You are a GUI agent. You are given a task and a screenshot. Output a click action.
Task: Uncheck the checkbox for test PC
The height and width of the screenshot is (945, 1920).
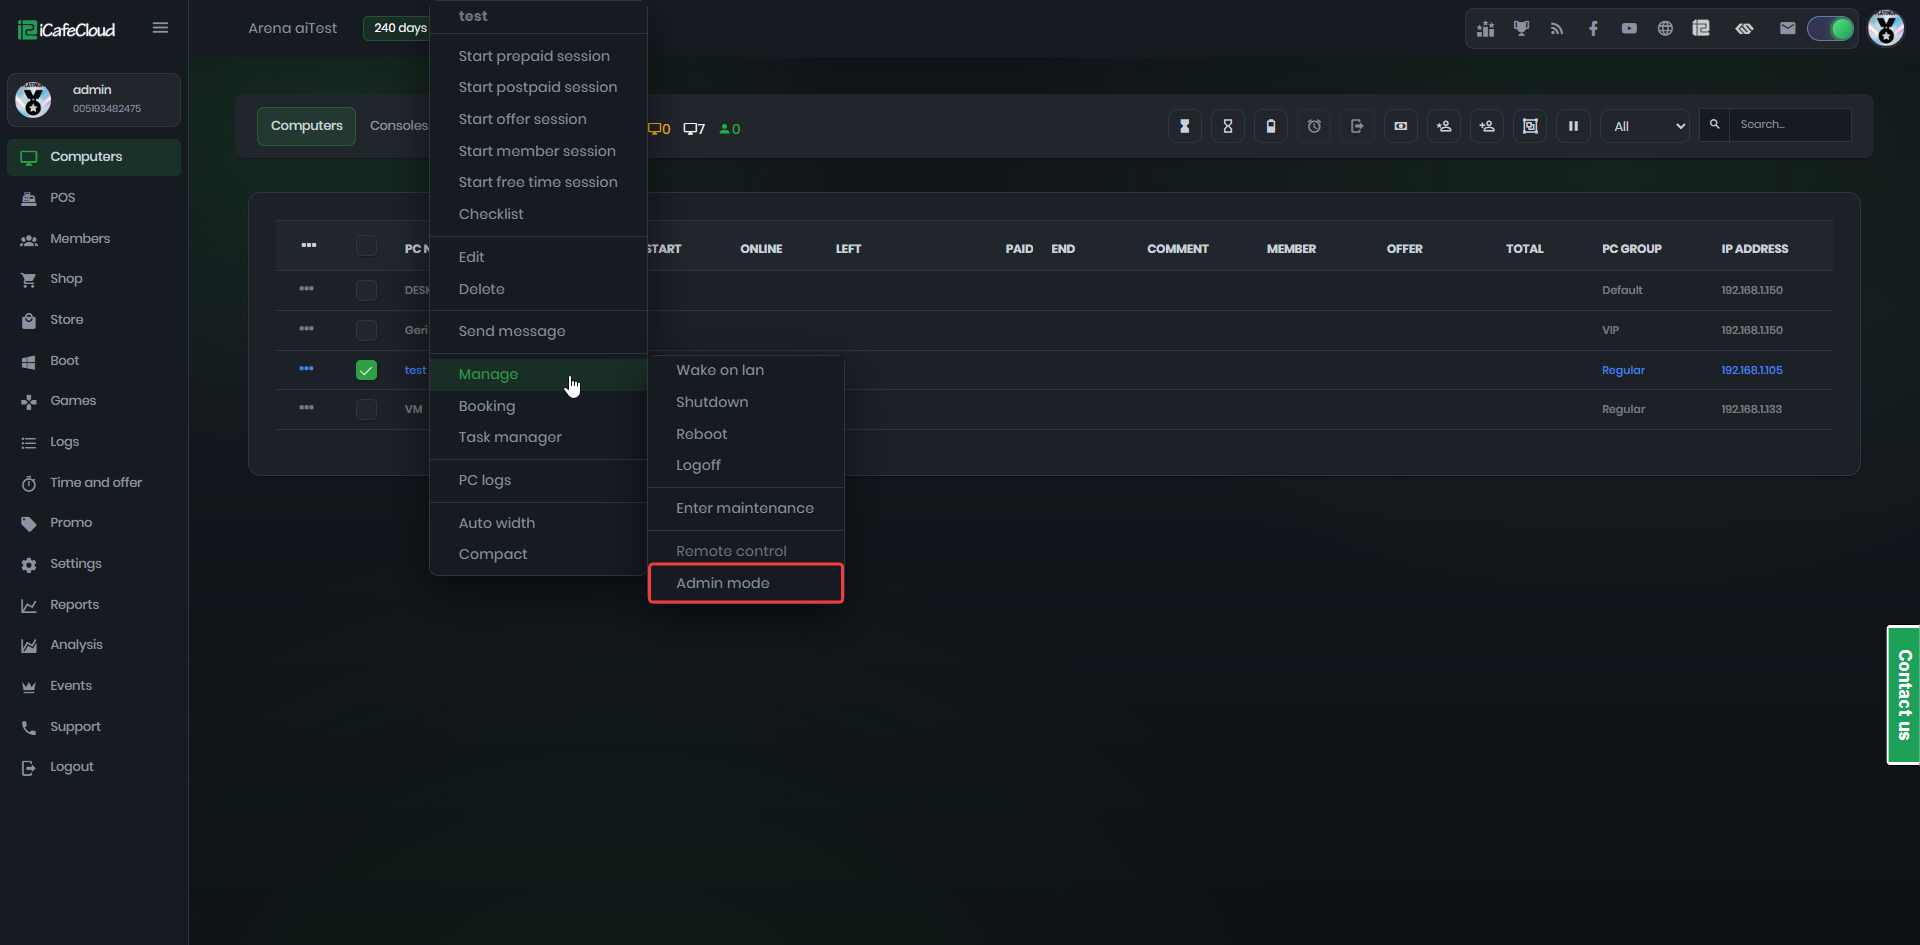pos(367,370)
